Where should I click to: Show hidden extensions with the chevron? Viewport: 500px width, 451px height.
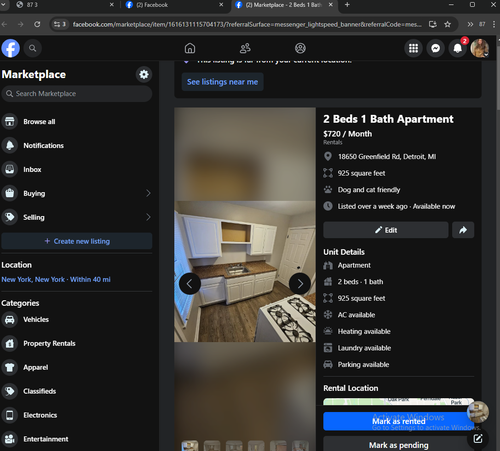(470, 24)
